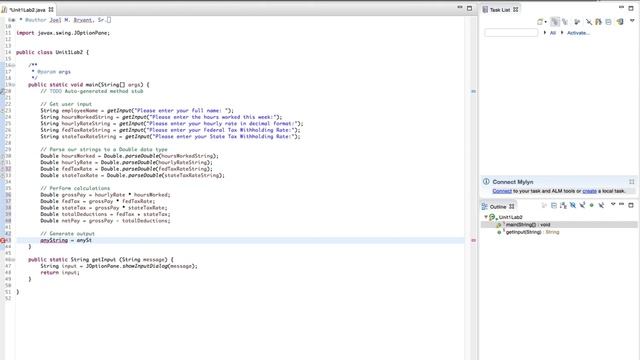
Task: Click the Activate... link
Action: coord(578,33)
